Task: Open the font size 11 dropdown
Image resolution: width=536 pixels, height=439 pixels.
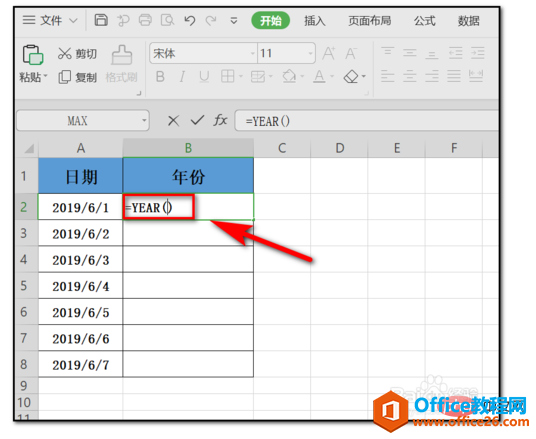Action: click(310, 53)
